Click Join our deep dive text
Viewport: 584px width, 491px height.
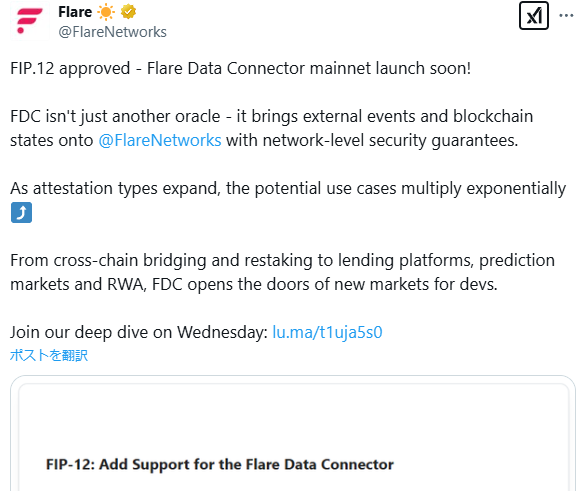139,332
